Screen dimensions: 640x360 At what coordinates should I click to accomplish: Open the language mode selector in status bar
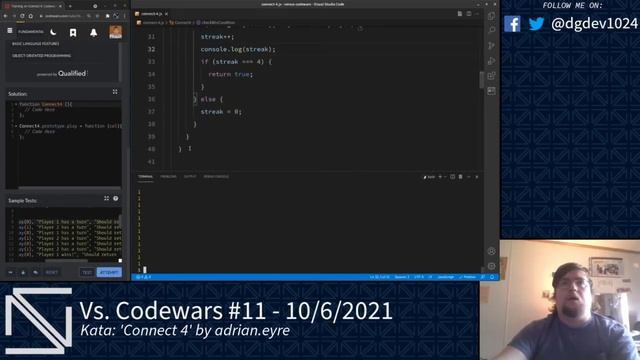pyautogui.click(x=446, y=277)
